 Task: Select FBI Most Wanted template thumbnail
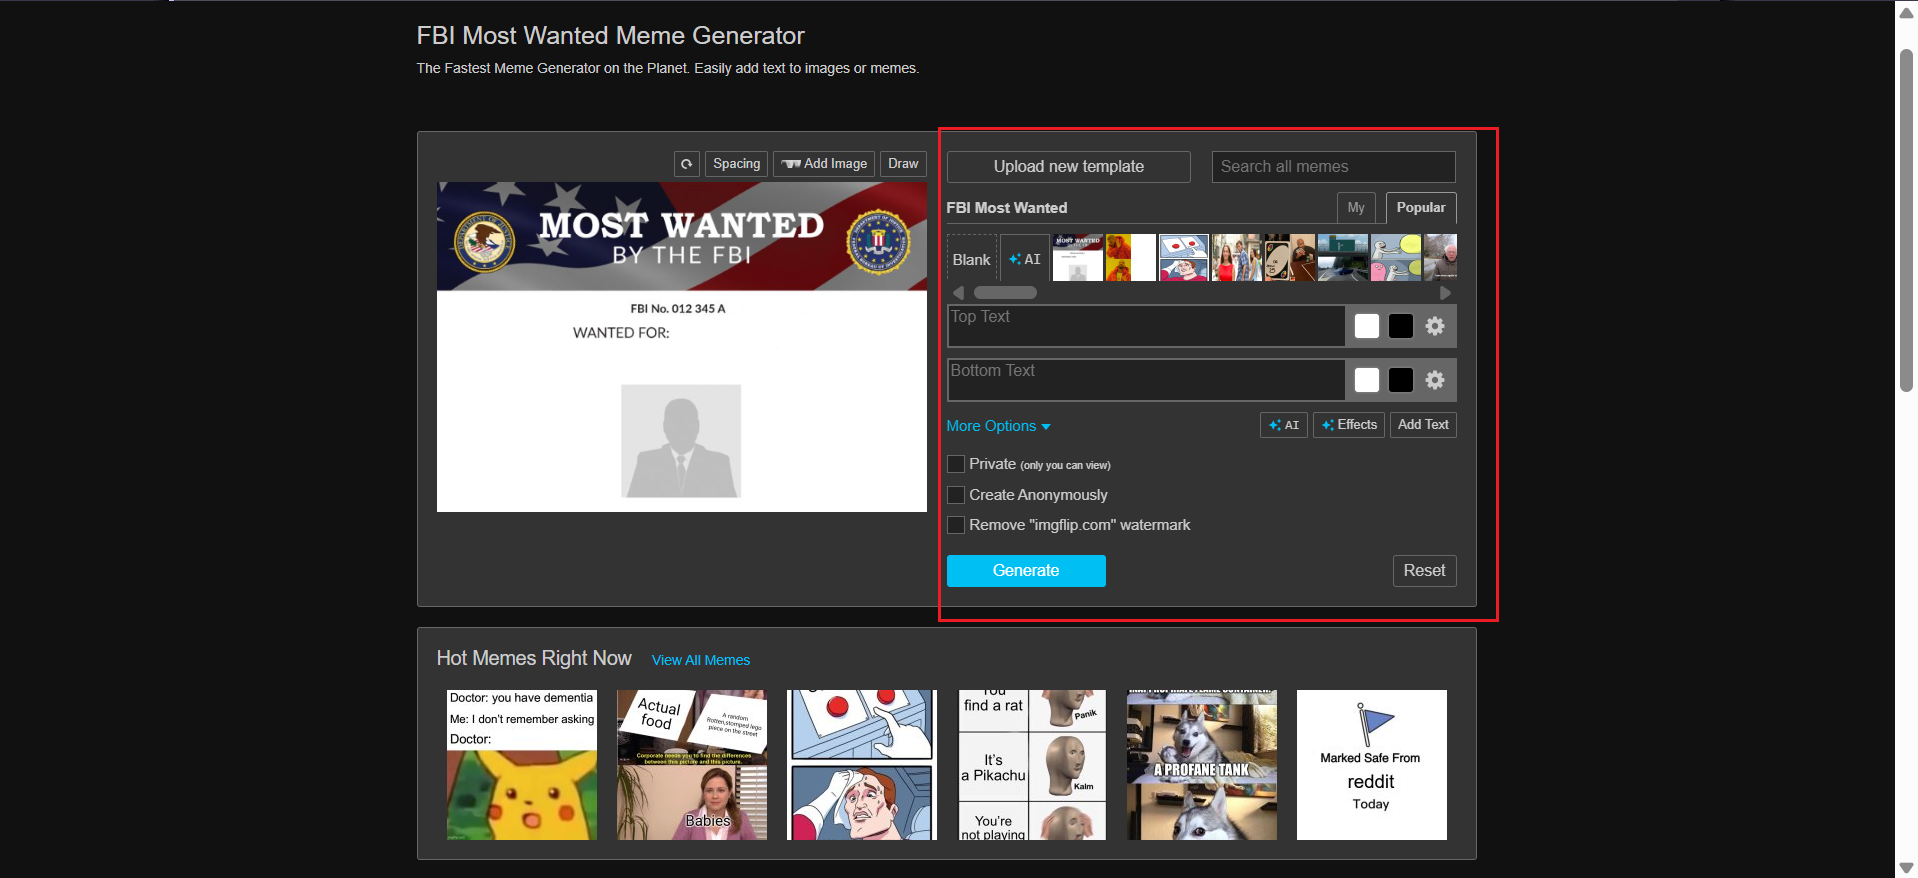point(1078,258)
